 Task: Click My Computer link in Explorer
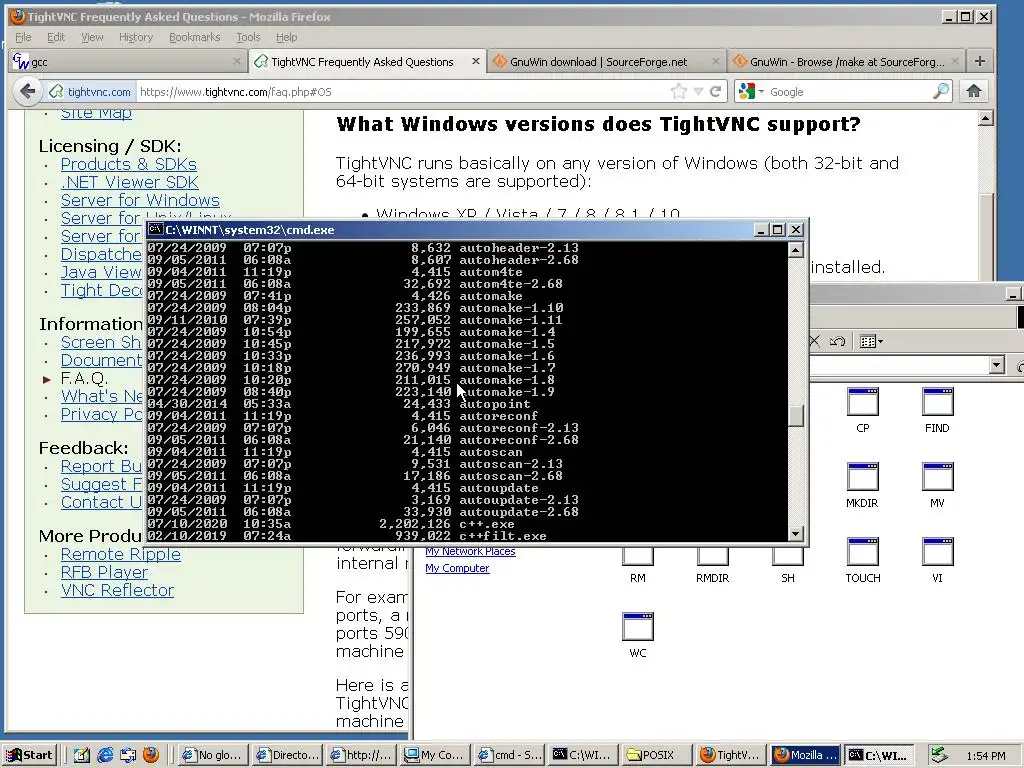(457, 568)
